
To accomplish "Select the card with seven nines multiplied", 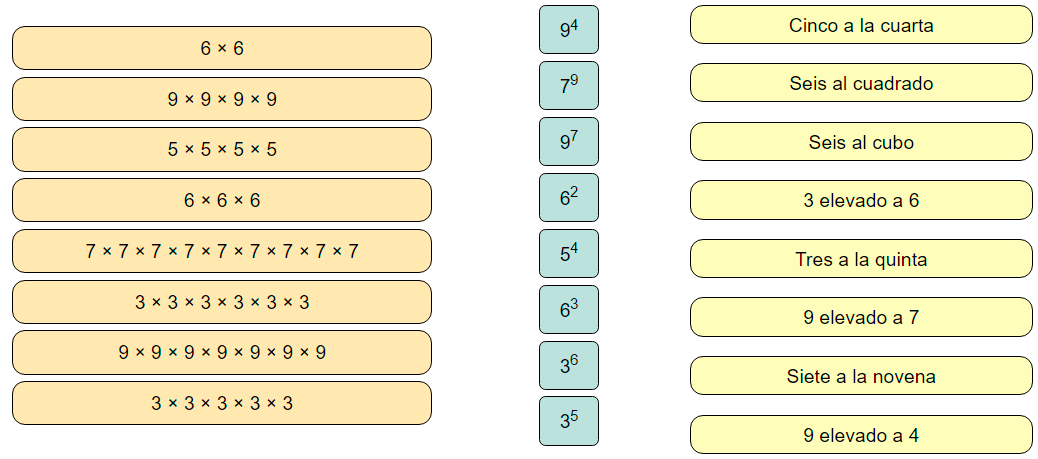I will [221, 352].
